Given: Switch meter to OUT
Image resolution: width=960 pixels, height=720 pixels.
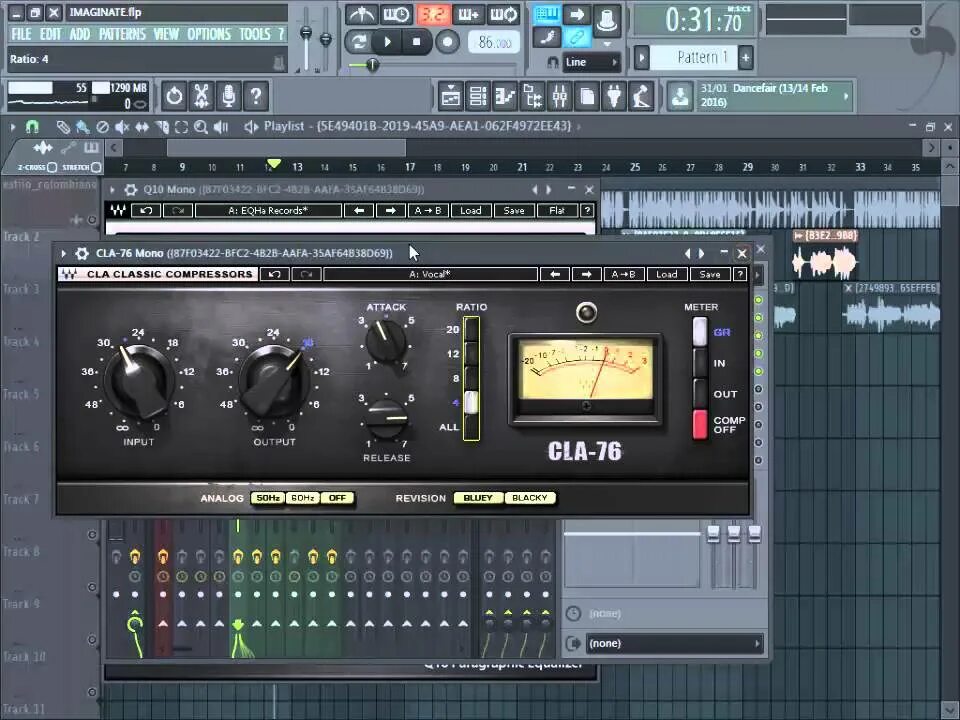Looking at the screenshot, I should [700, 394].
